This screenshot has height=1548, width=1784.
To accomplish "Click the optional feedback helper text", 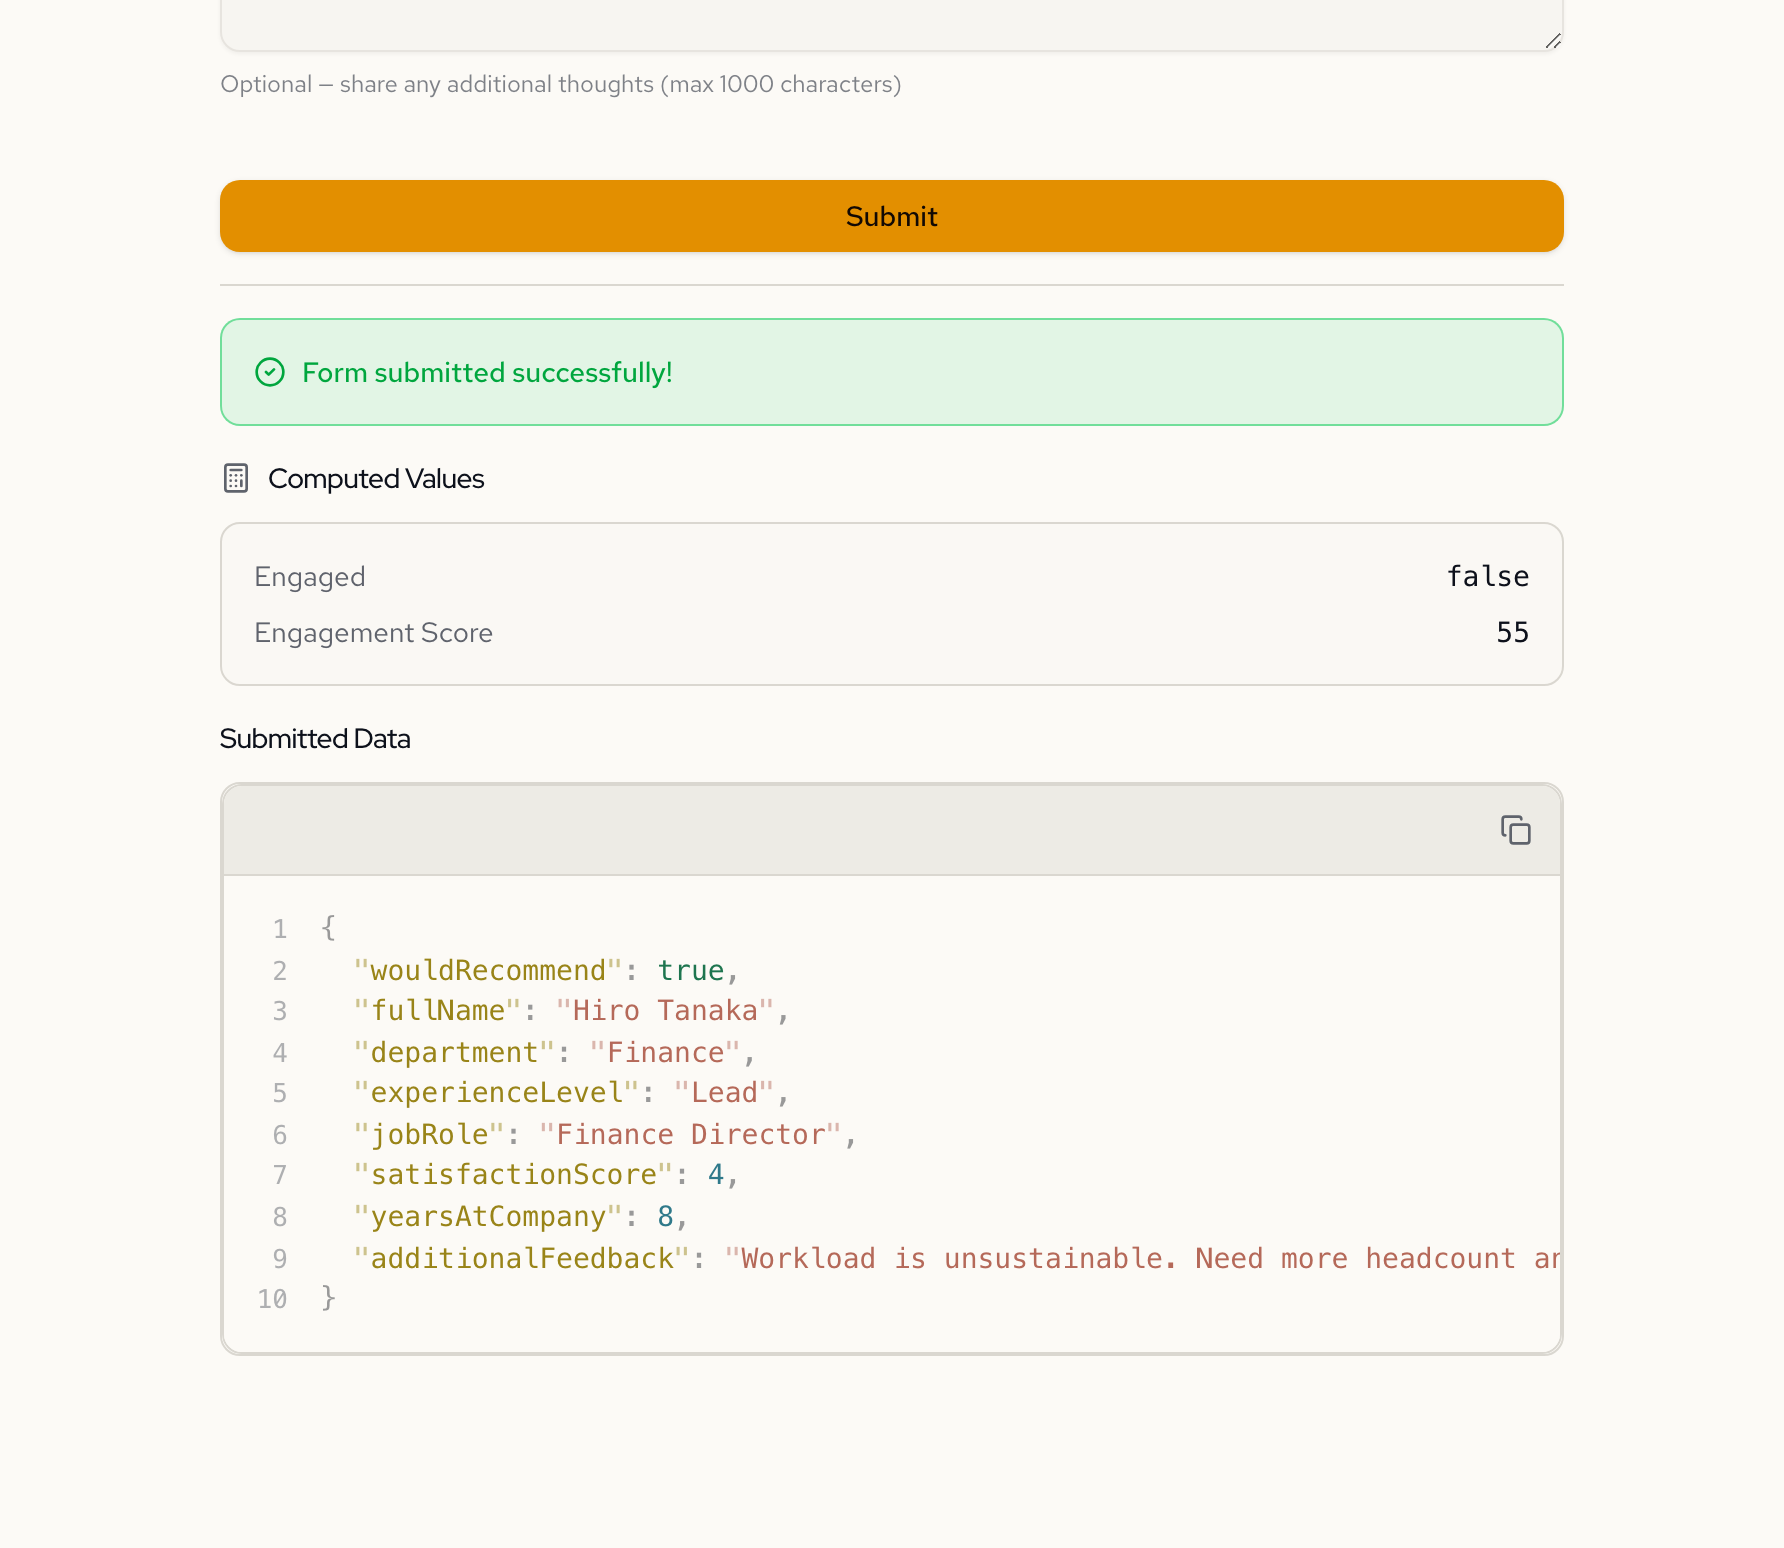I will coord(560,84).
